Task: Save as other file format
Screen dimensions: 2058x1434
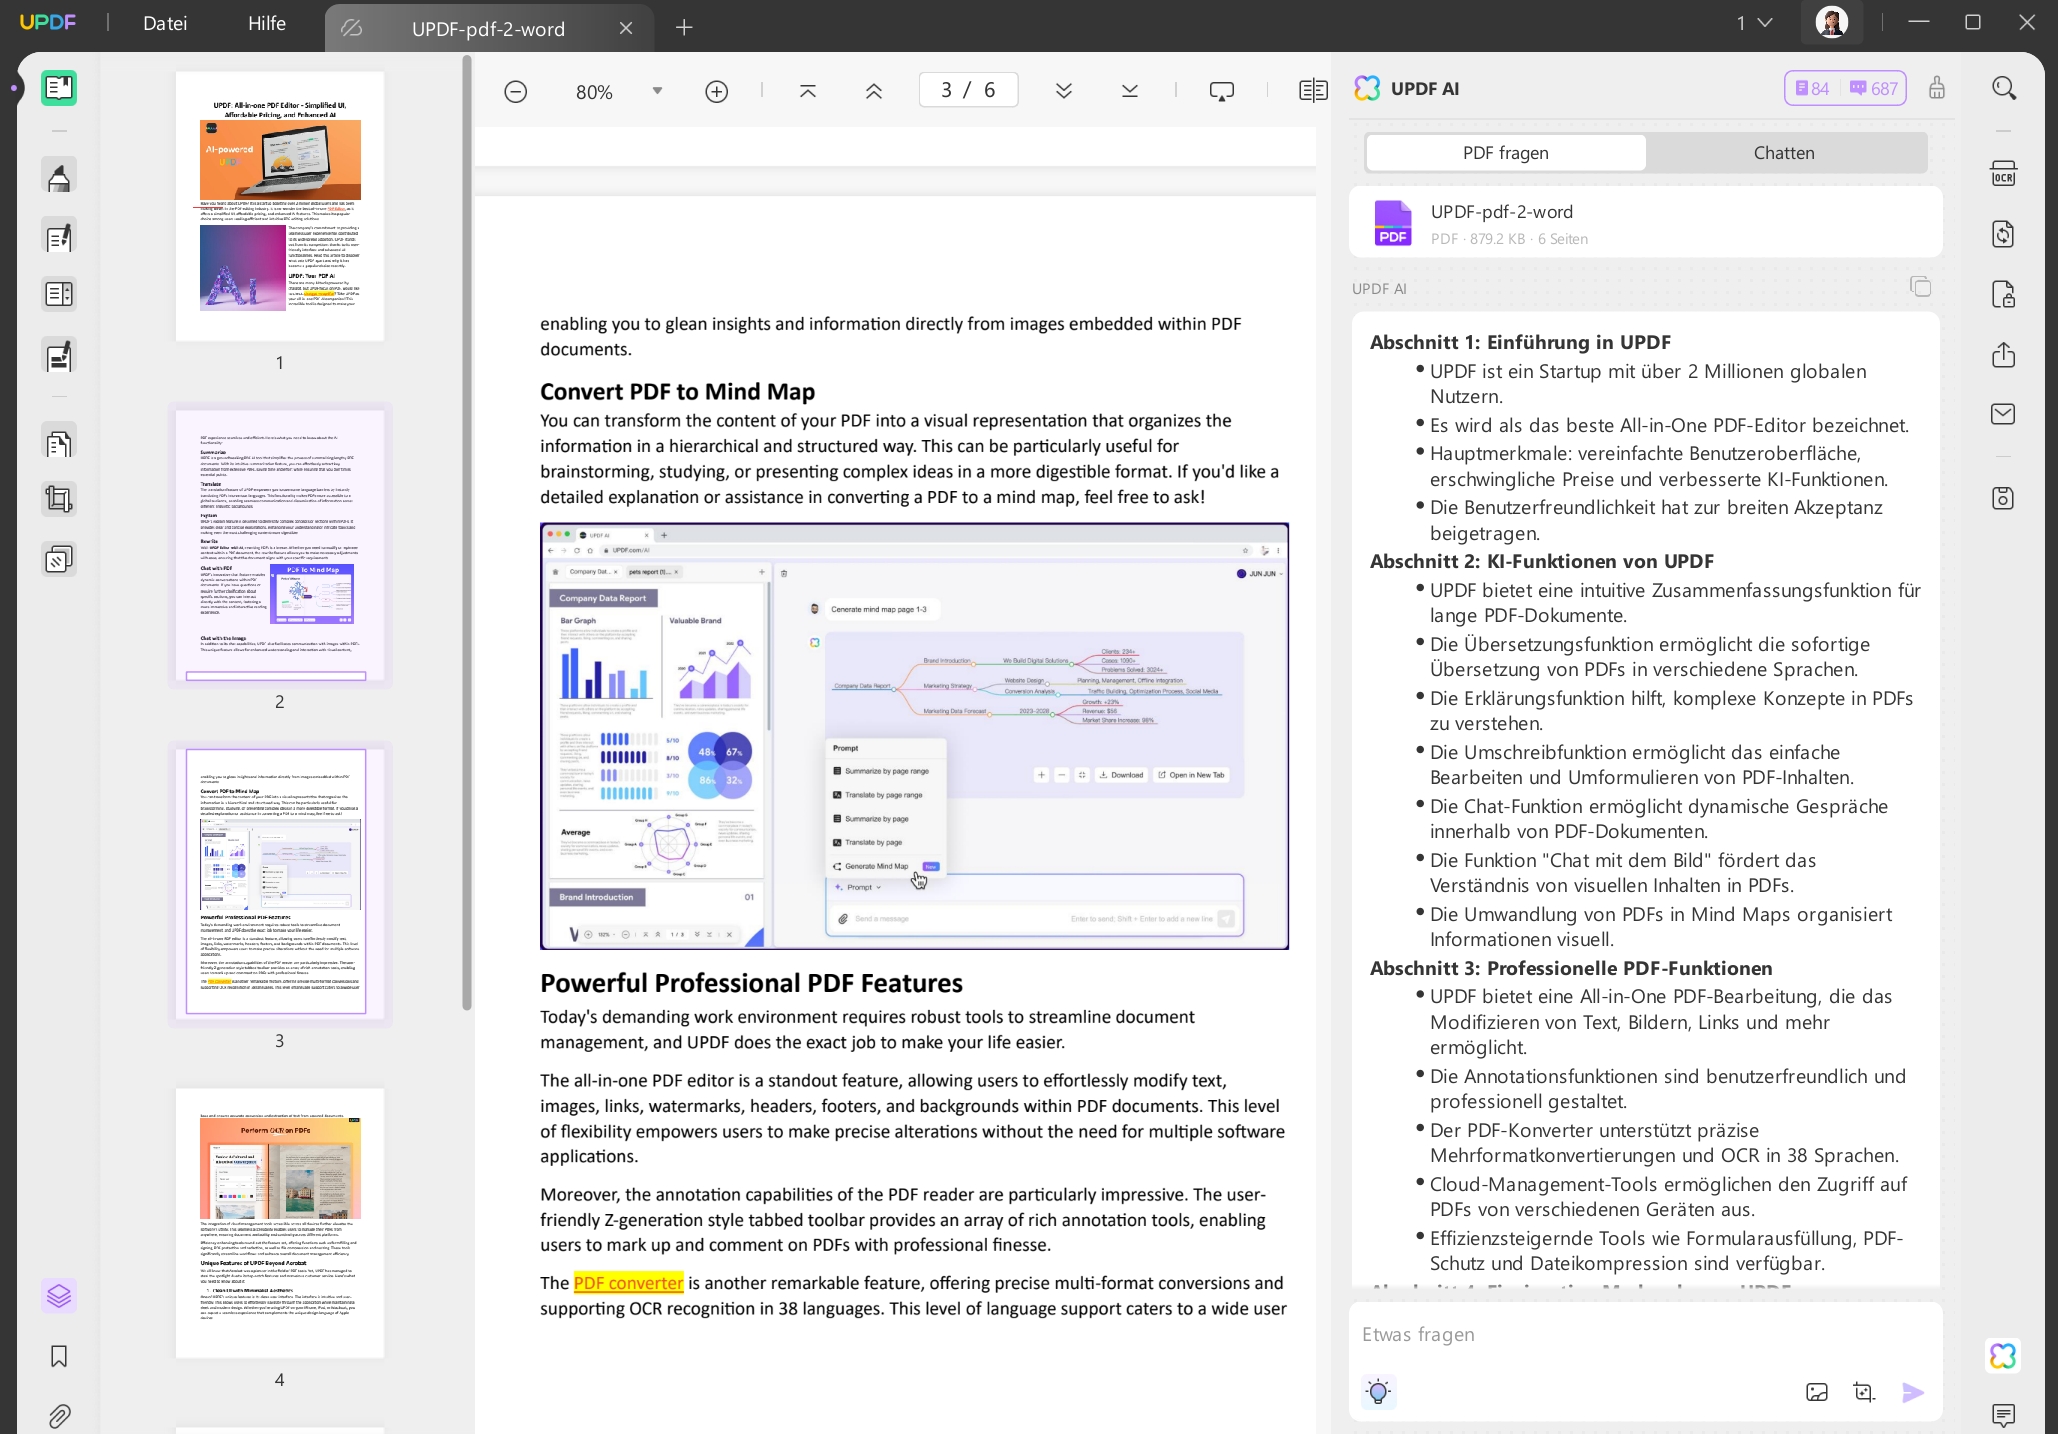Action: point(2003,498)
